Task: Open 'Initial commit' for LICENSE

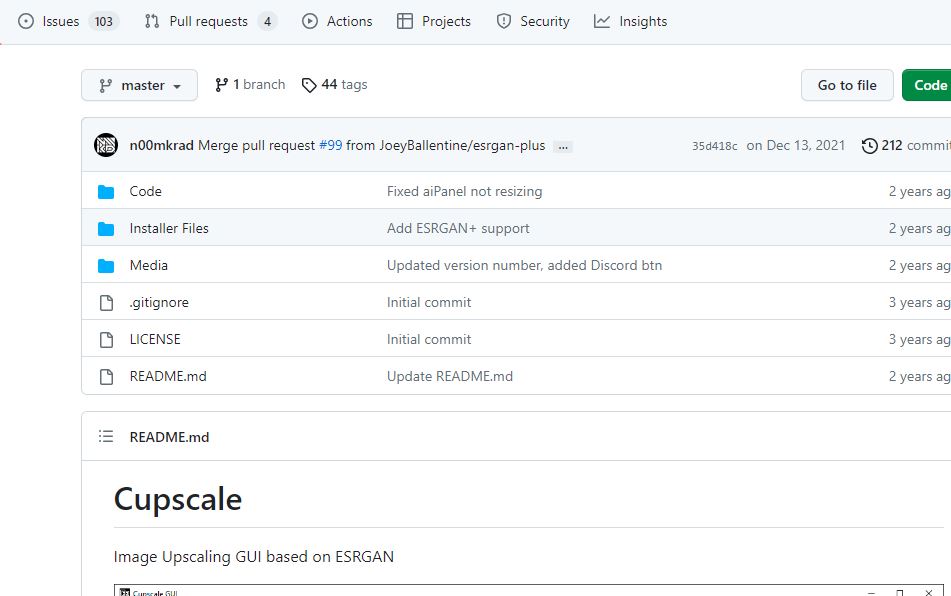Action: (x=429, y=339)
